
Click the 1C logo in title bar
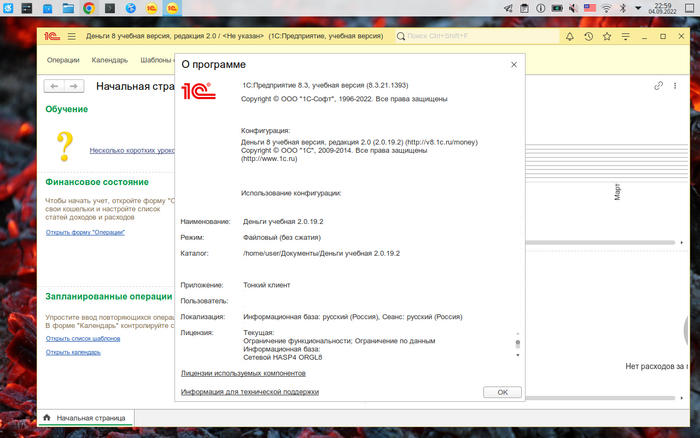coord(52,37)
